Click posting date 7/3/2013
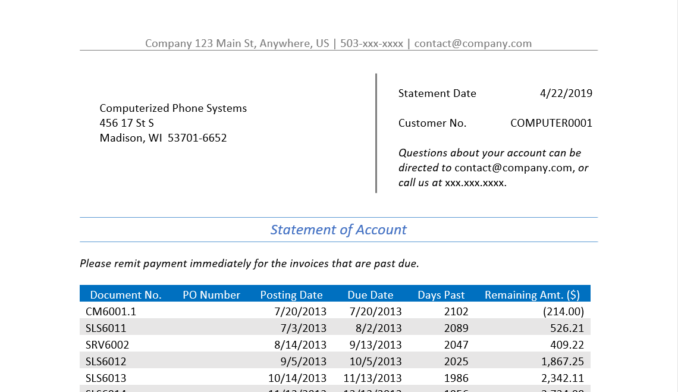Viewport: 678px width, 392px height. 303,328
